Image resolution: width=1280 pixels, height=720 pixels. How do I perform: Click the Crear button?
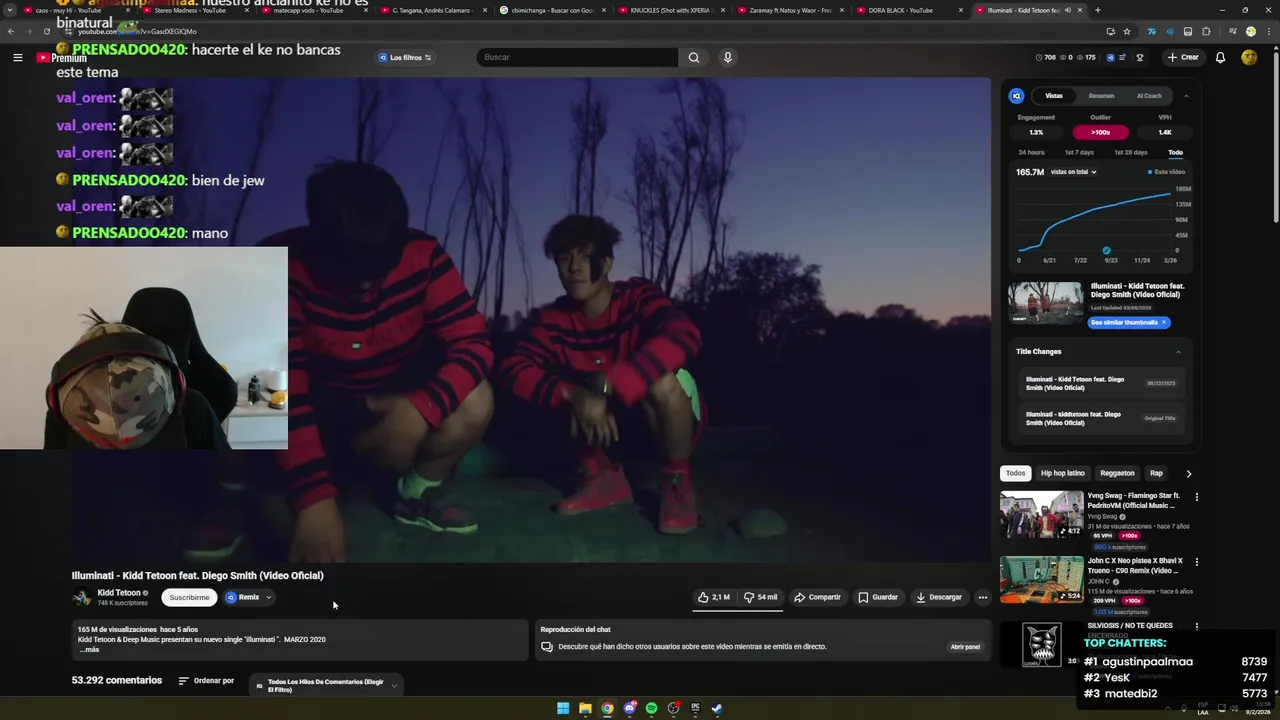[1183, 57]
